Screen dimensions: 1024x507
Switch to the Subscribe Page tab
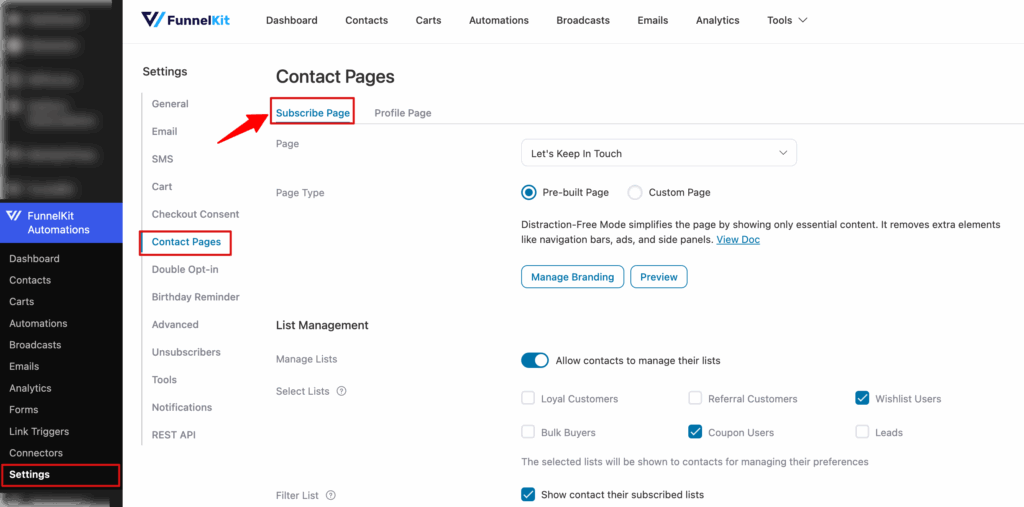coord(313,113)
